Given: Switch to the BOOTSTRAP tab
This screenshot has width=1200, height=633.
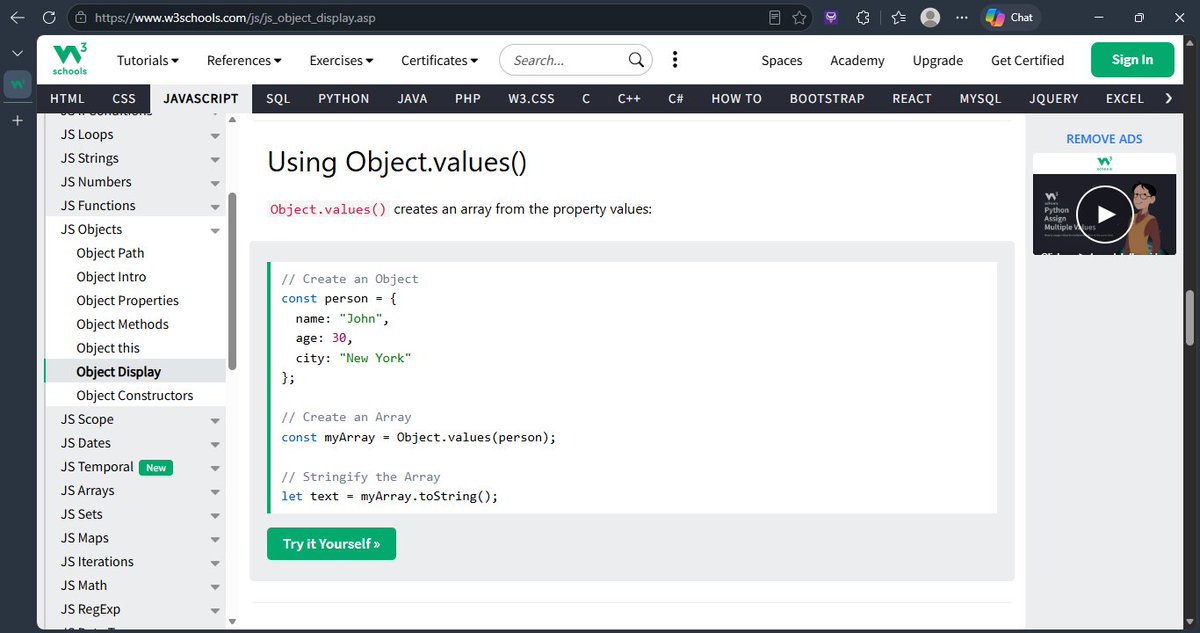Looking at the screenshot, I should click(826, 98).
